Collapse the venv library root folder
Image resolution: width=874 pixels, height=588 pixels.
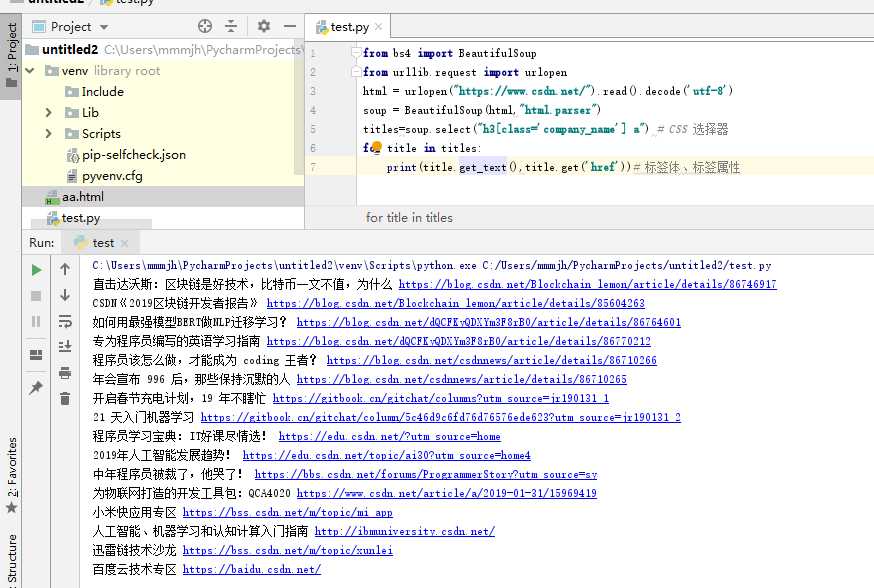click(31, 71)
